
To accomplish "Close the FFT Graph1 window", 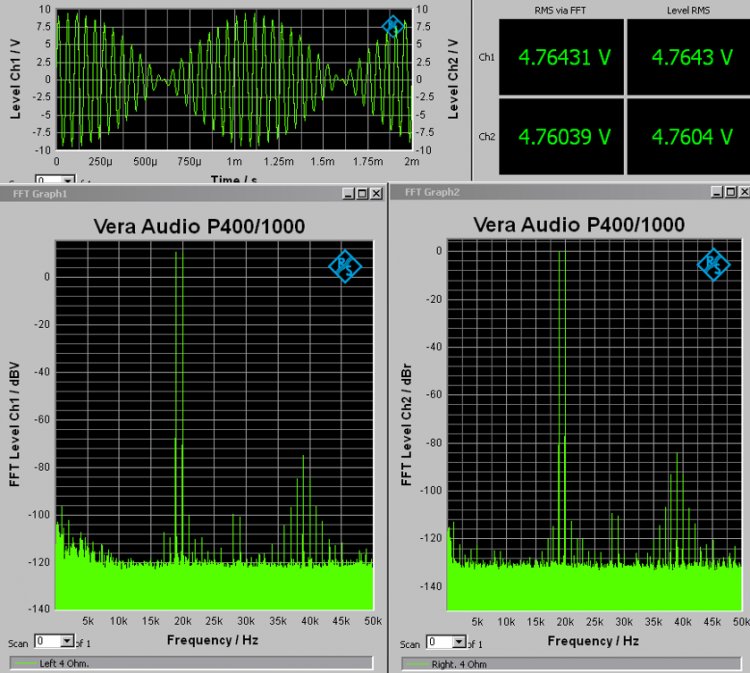I will point(376,193).
